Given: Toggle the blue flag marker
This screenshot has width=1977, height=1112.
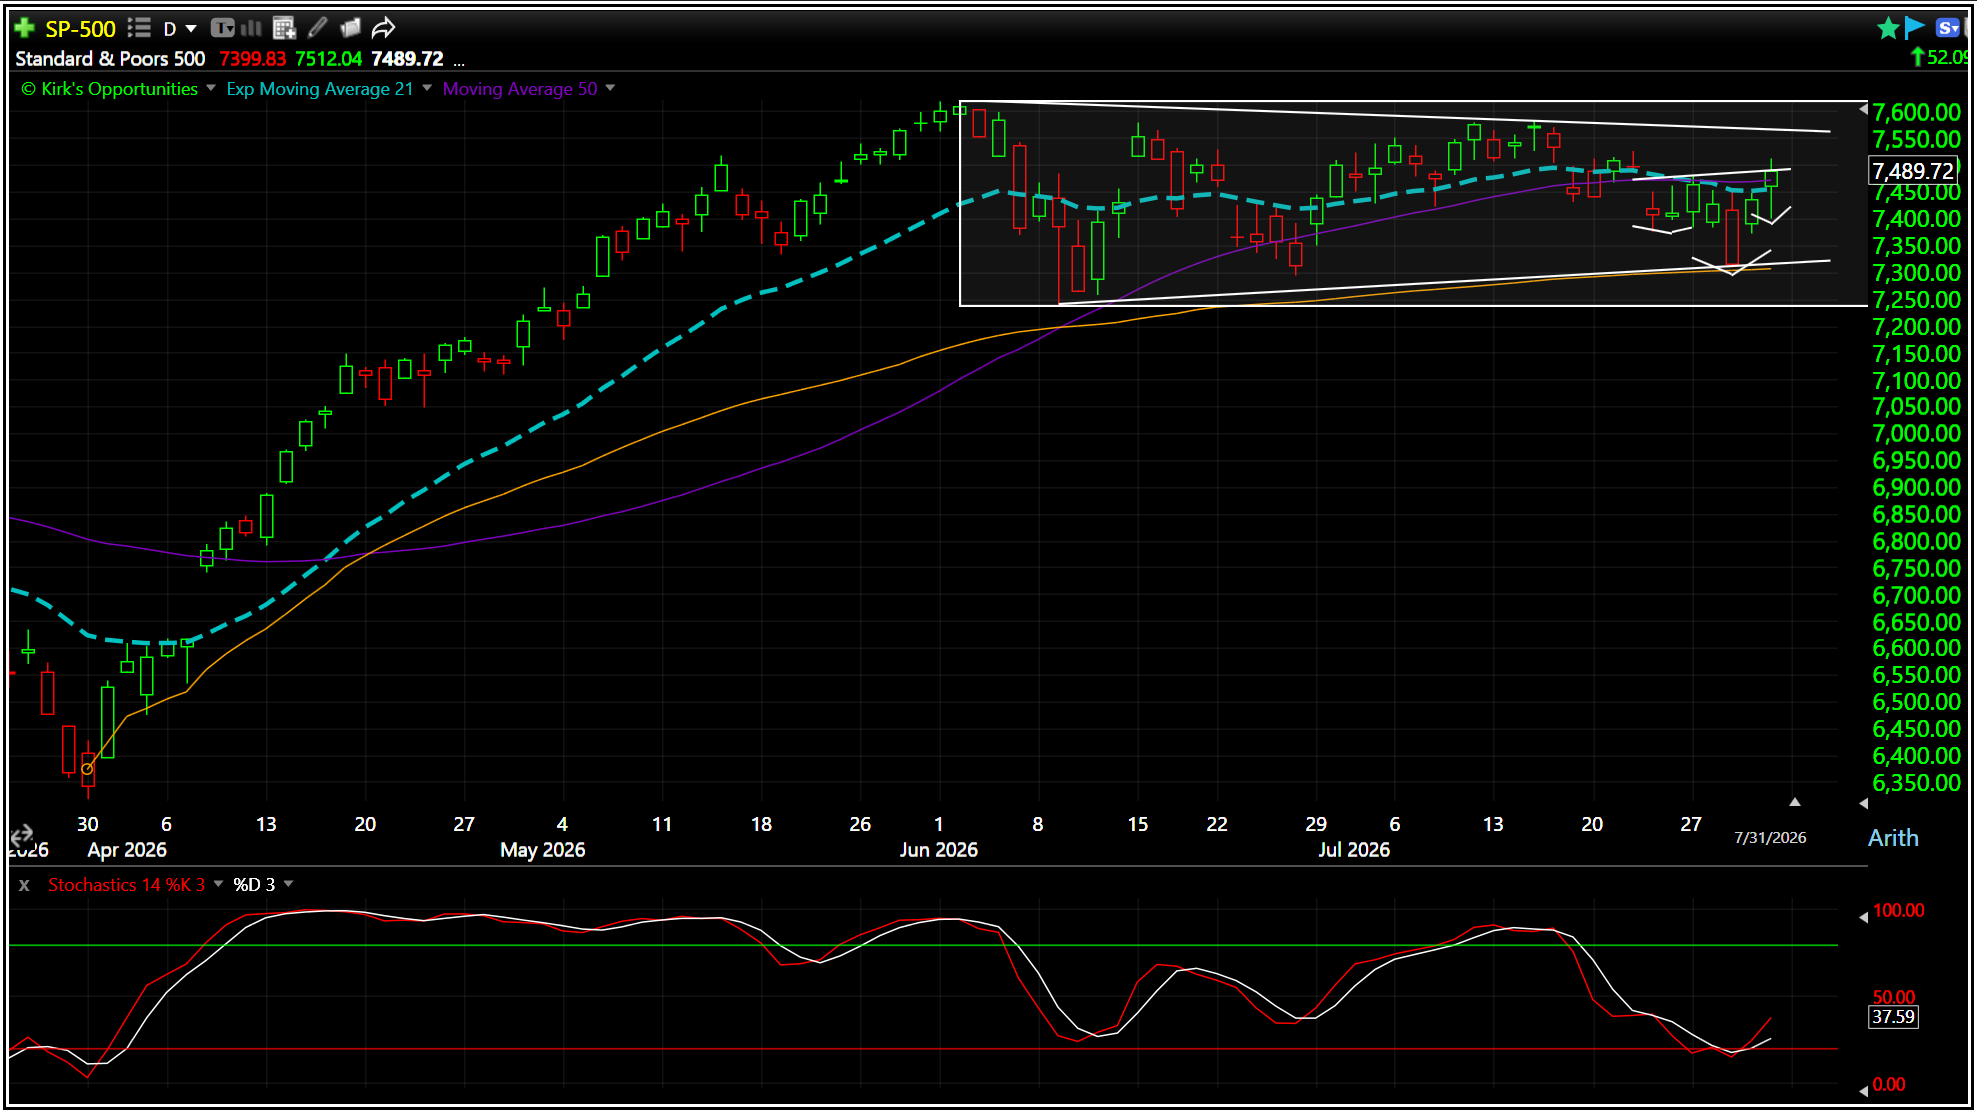Looking at the screenshot, I should [x=1915, y=27].
